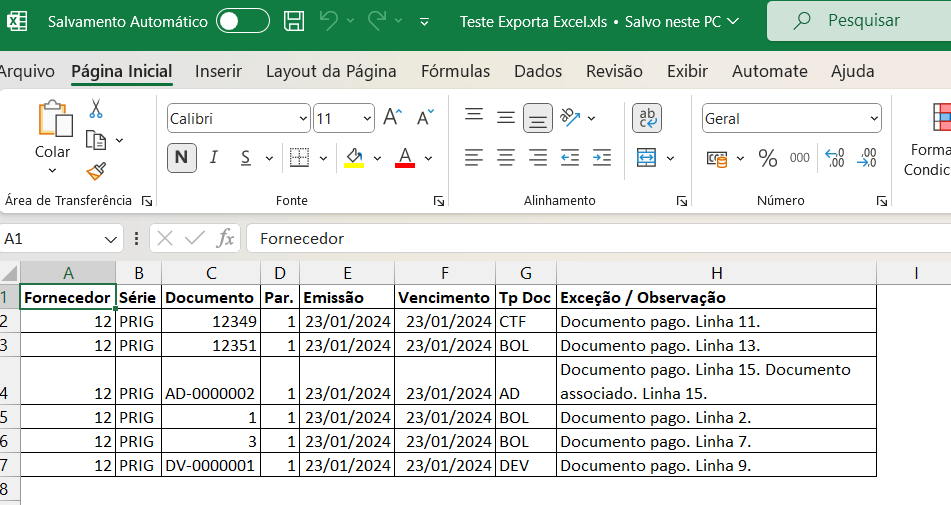Apply 000 thousands separator style

(x=799, y=158)
